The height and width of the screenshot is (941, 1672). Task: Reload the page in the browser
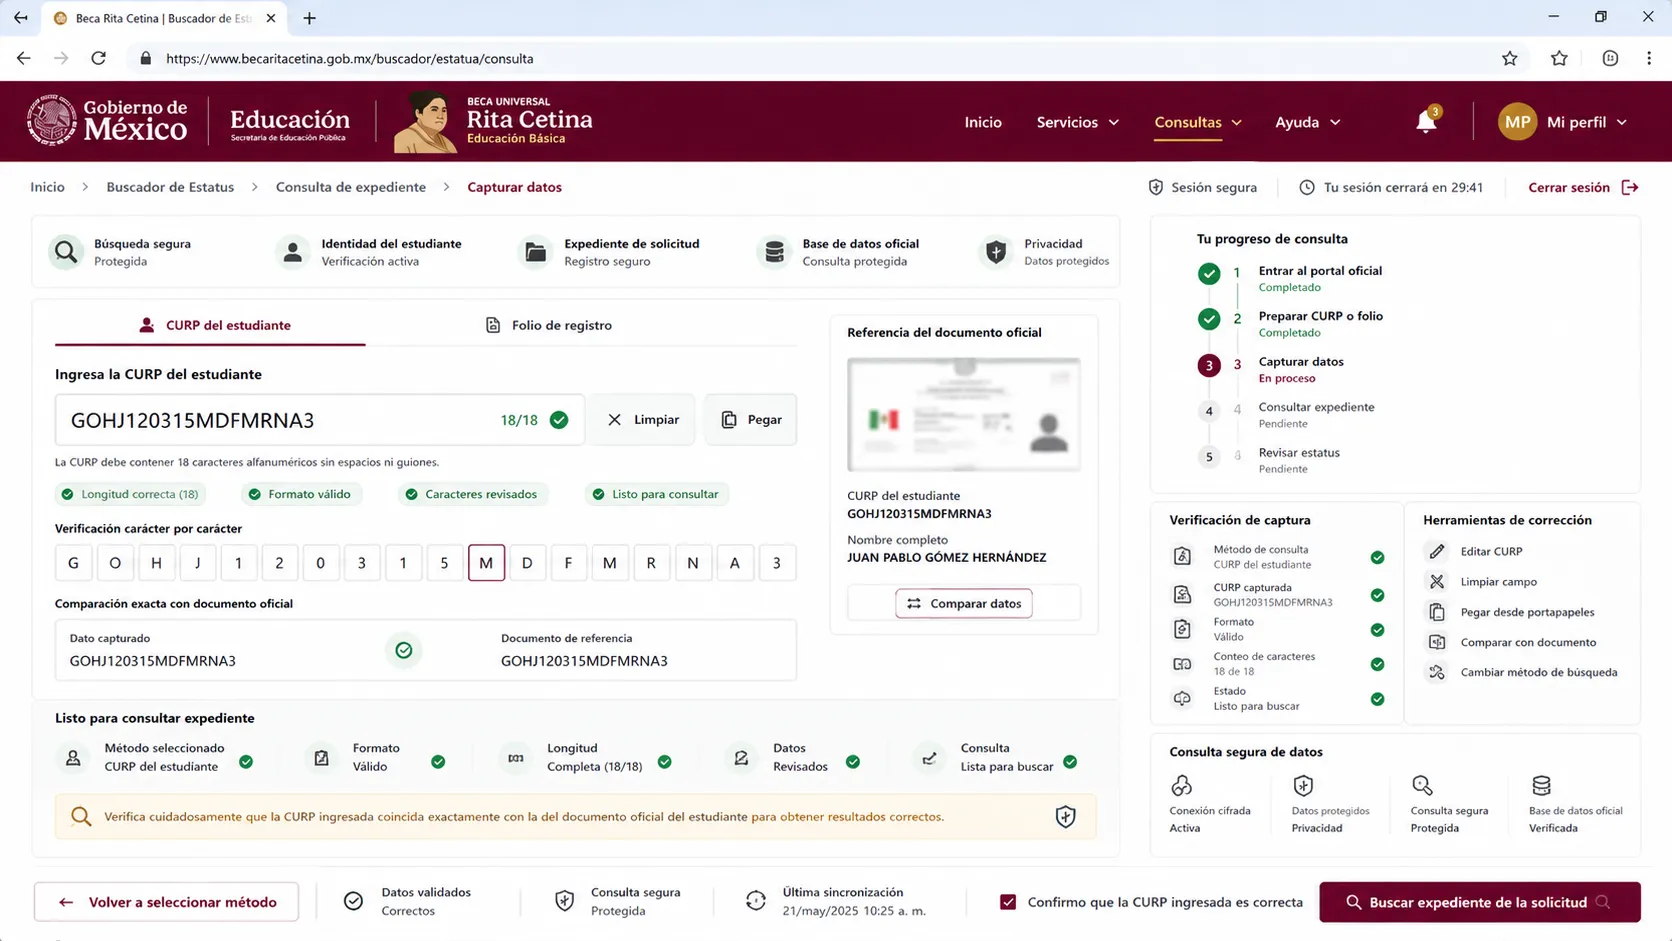(98, 58)
